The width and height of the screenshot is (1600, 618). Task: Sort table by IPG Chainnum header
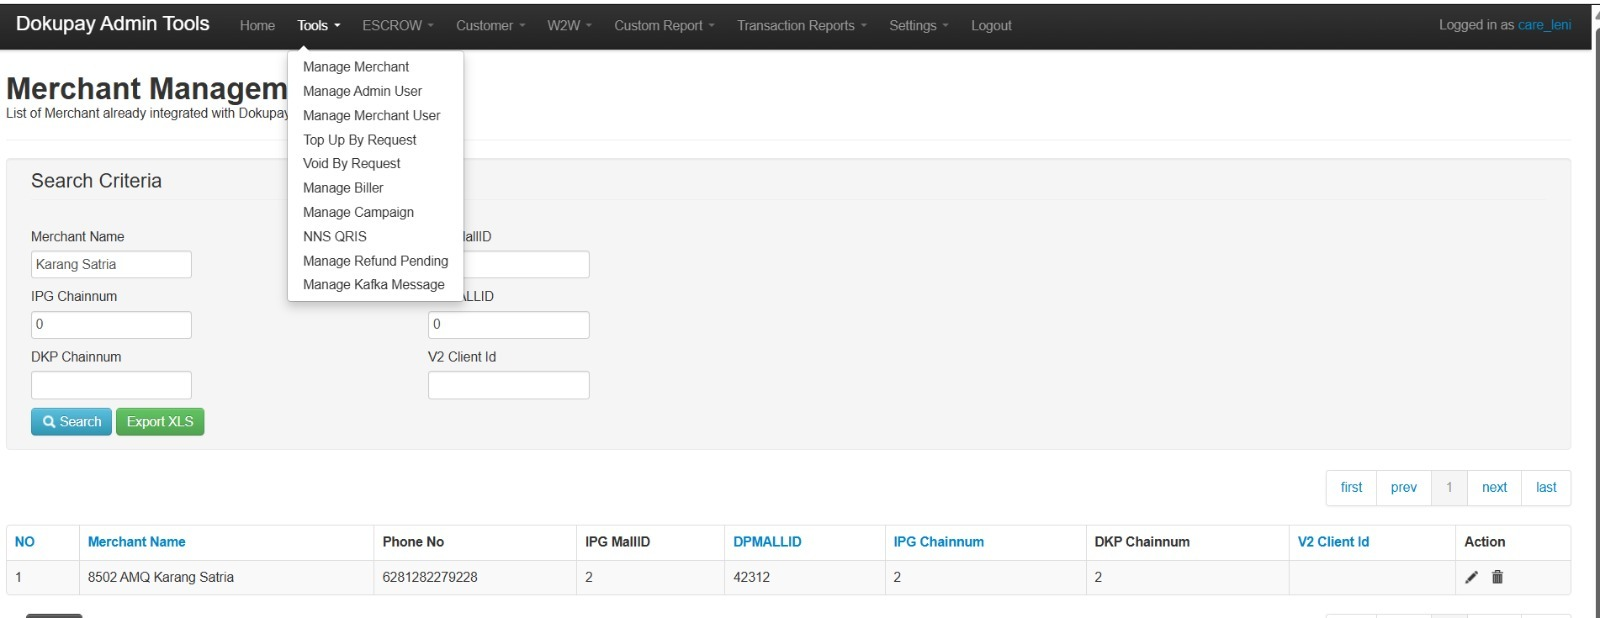coord(938,542)
